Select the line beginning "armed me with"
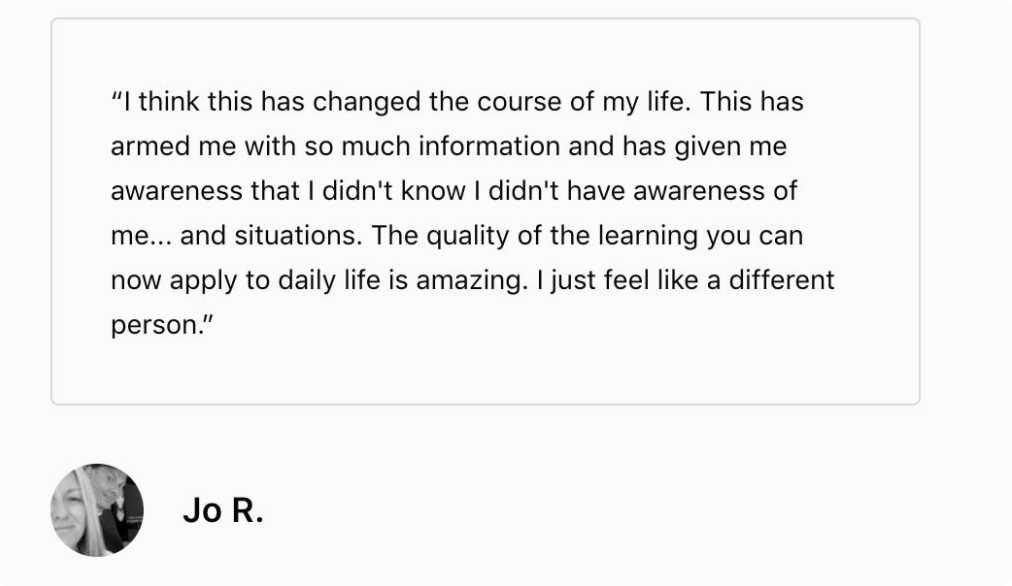The width and height of the screenshot is (1012, 586). [x=448, y=147]
